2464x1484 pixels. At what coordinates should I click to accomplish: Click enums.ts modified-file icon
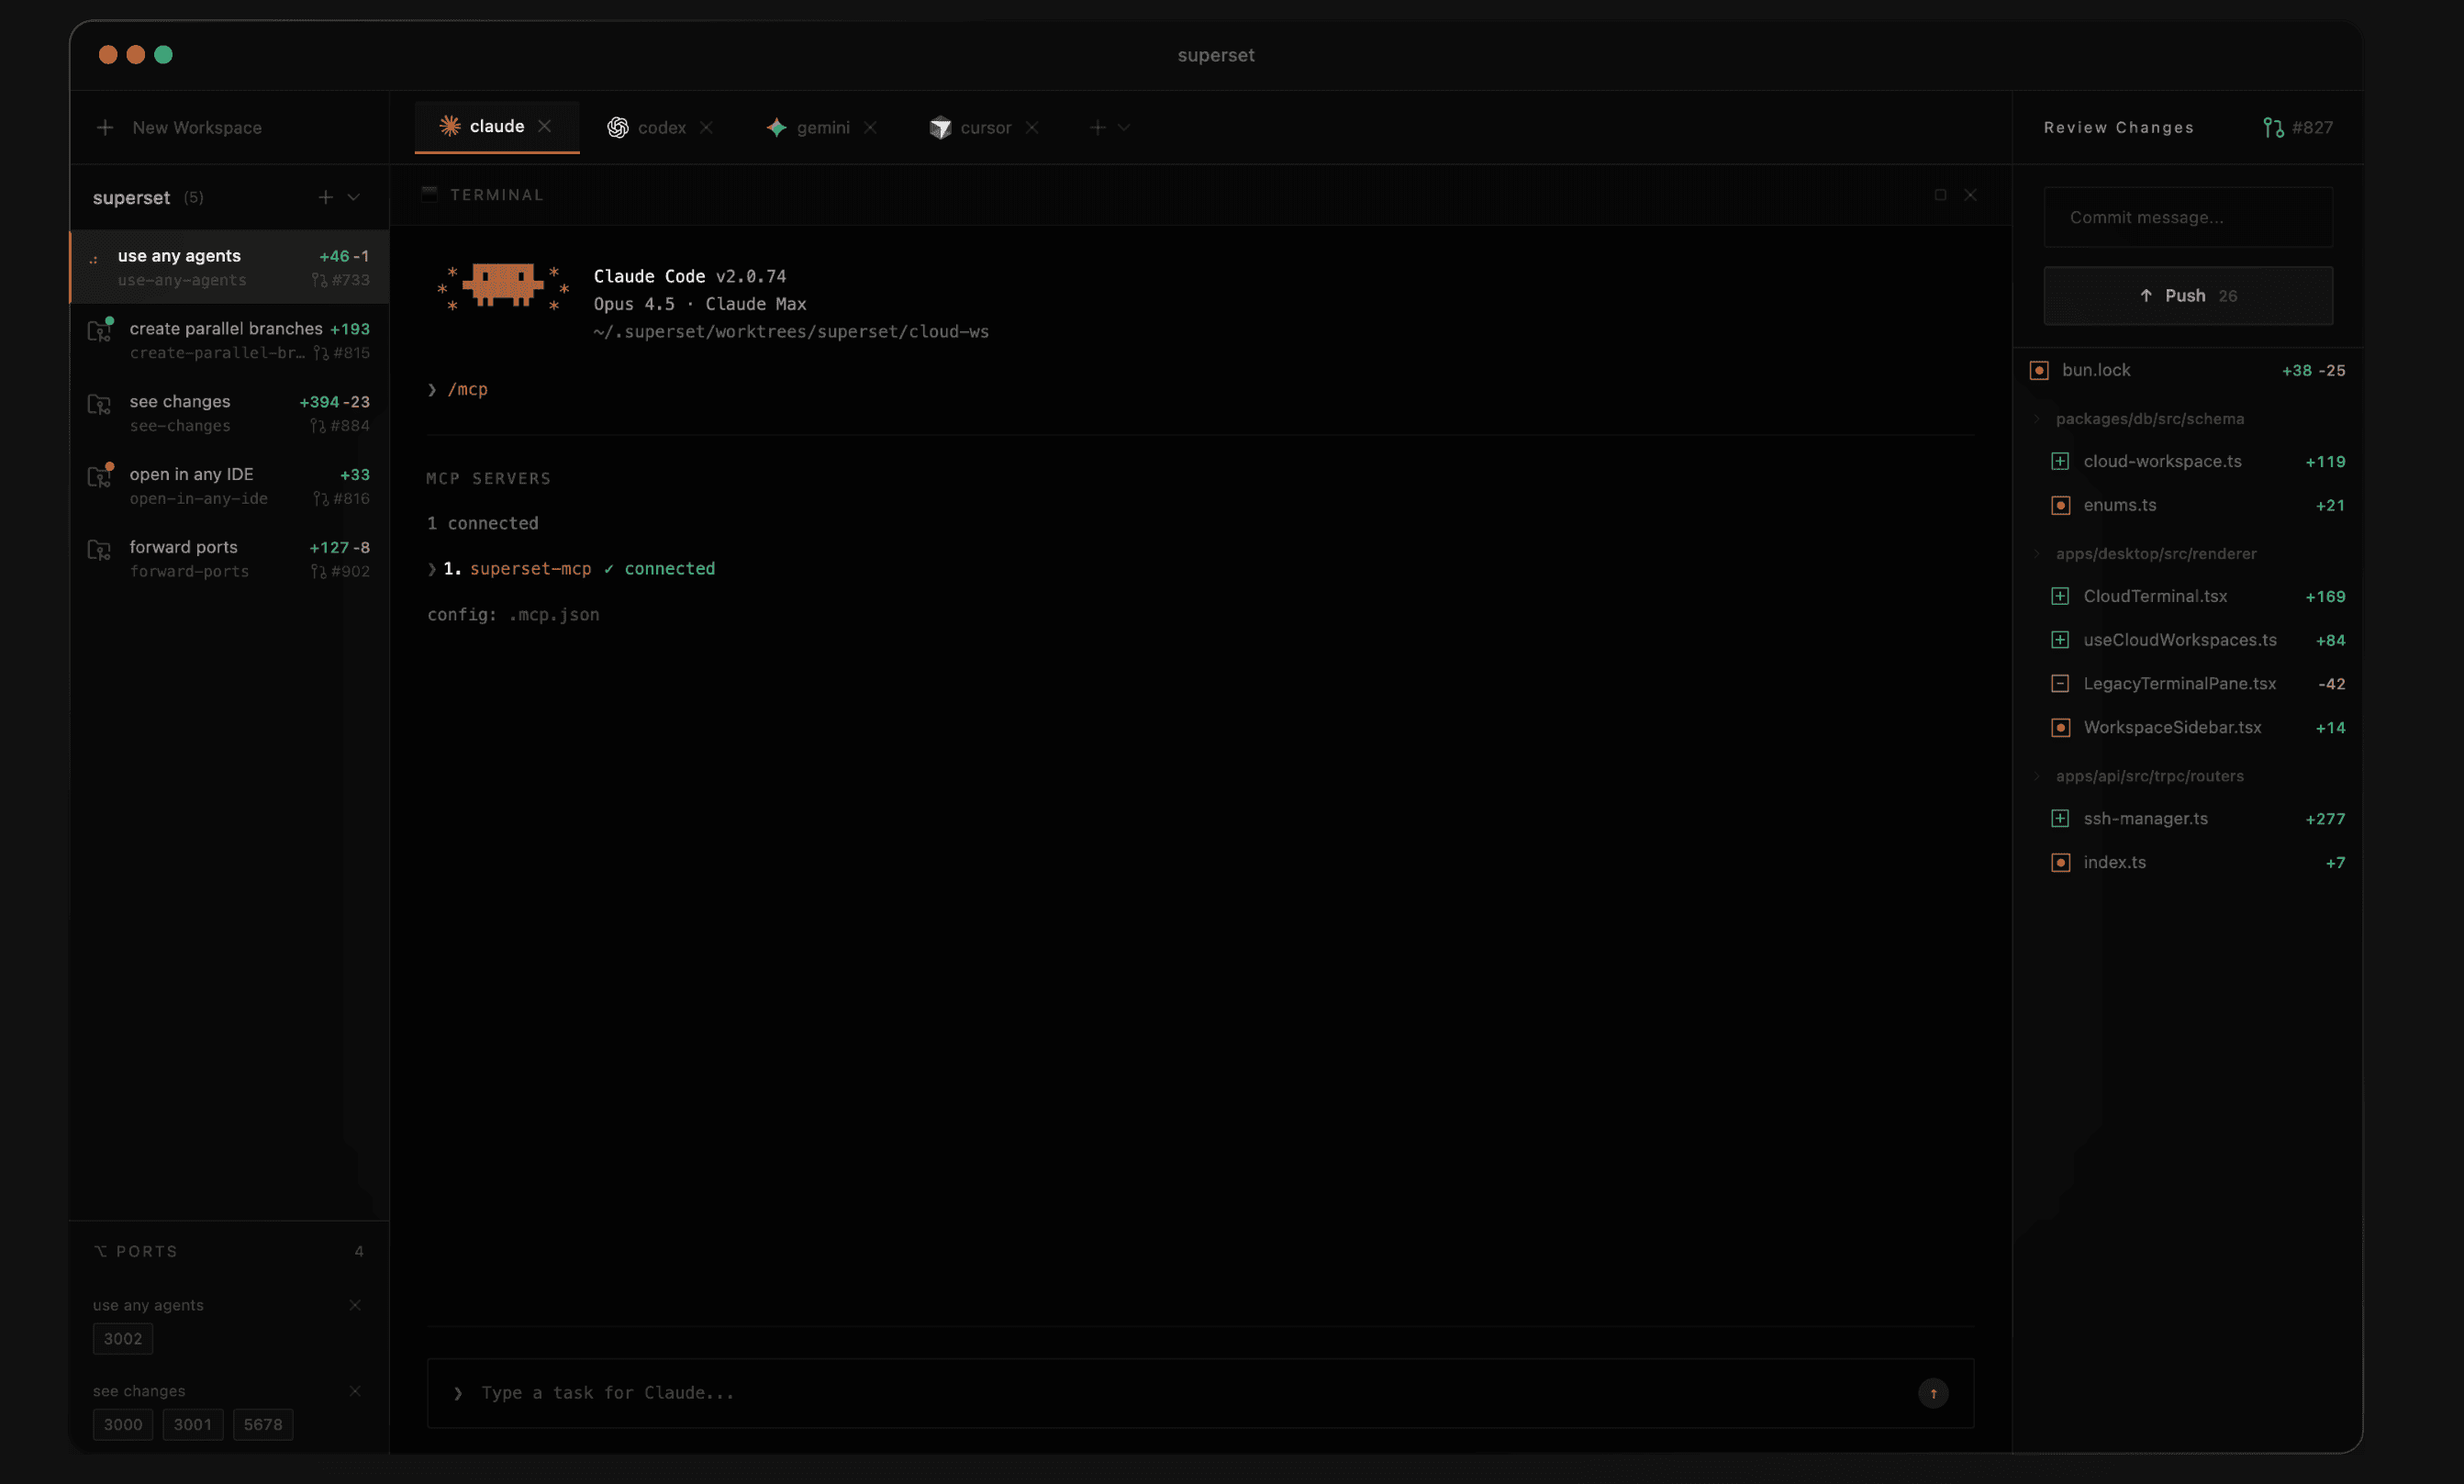coord(2060,506)
